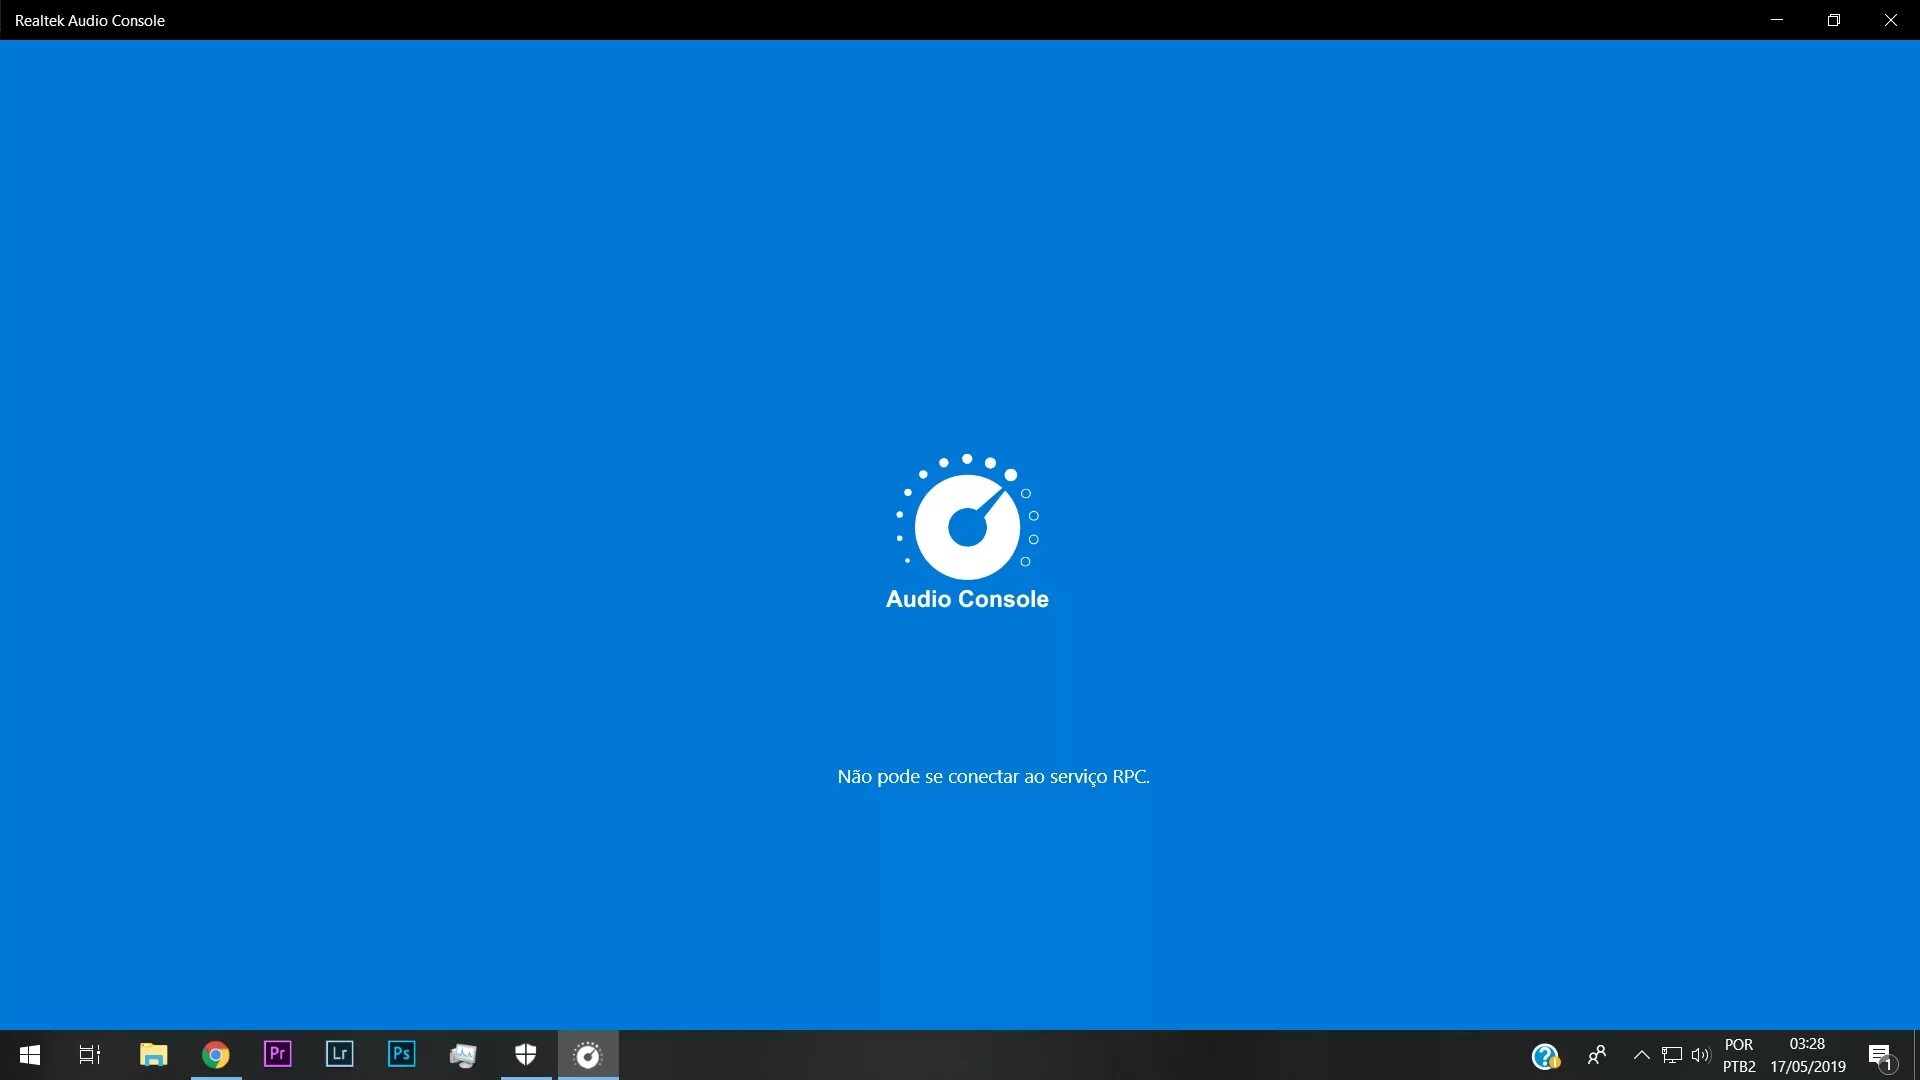Minimize the Realtek Audio Console window
Screen dimensions: 1920x1080
[x=1777, y=20]
